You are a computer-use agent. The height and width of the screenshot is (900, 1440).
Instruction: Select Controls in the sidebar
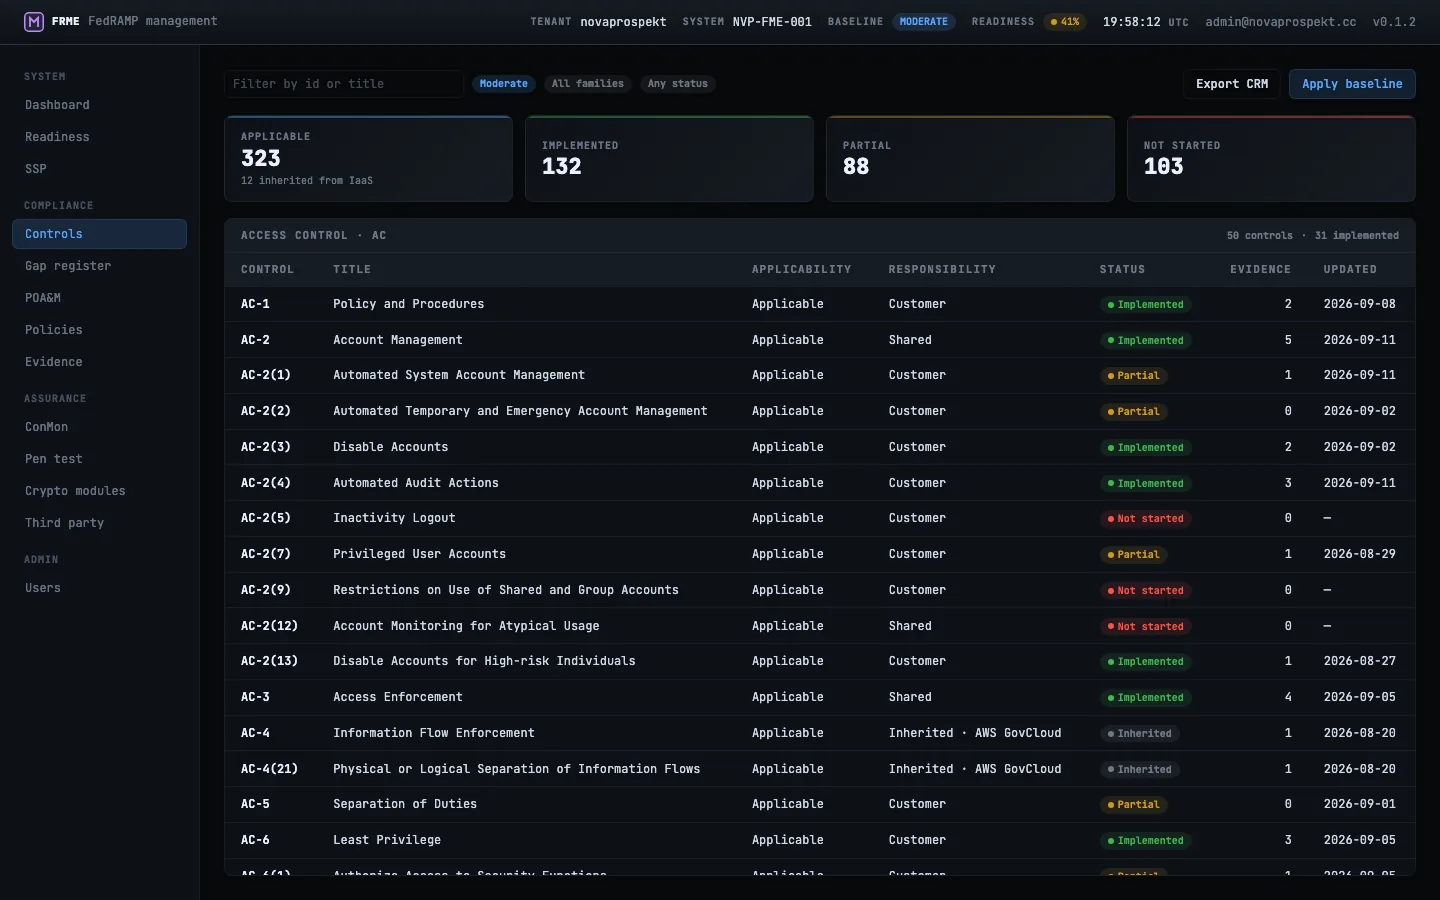[99, 234]
